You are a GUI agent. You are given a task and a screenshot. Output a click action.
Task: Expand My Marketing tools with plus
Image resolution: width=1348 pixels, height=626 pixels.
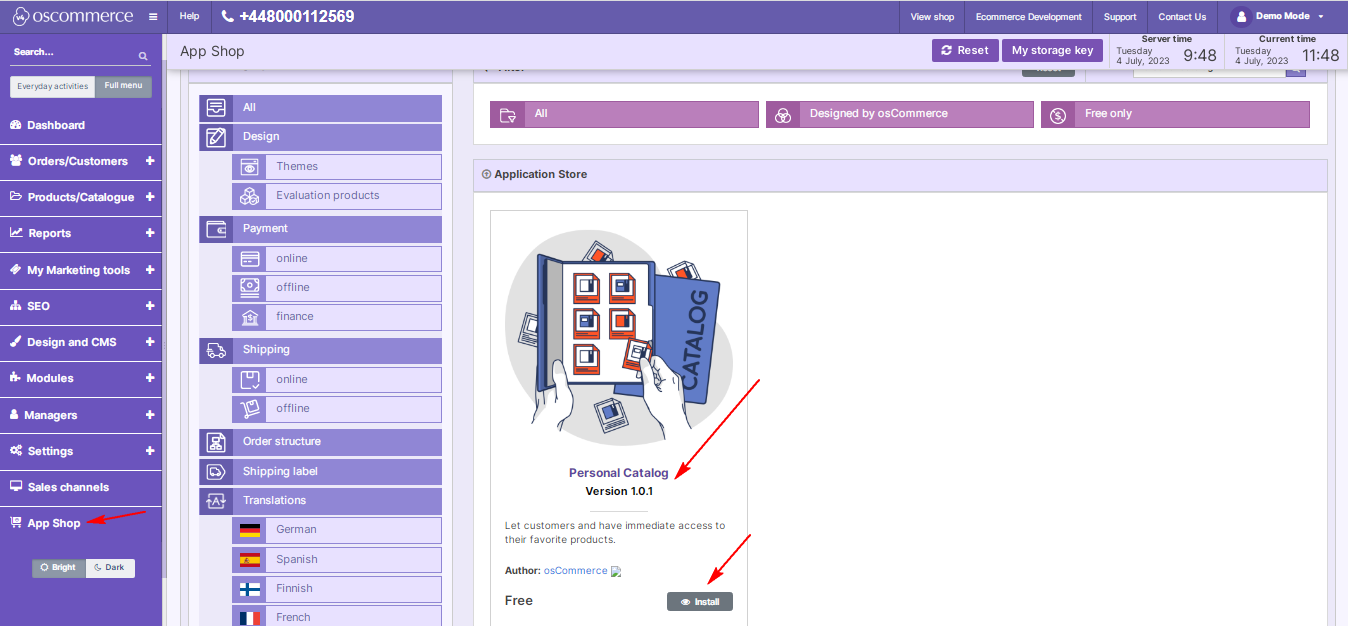pyautogui.click(x=150, y=270)
